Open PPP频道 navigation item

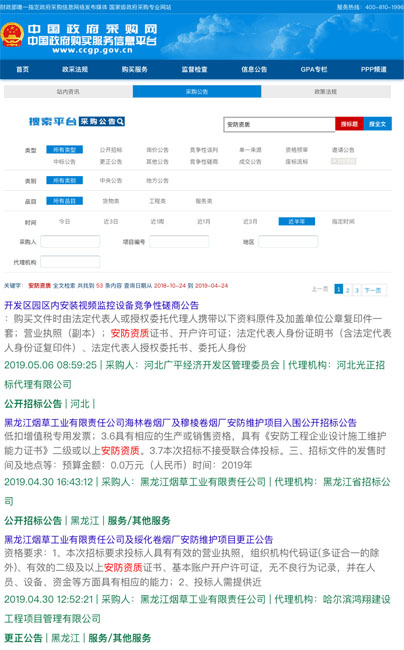[373, 69]
